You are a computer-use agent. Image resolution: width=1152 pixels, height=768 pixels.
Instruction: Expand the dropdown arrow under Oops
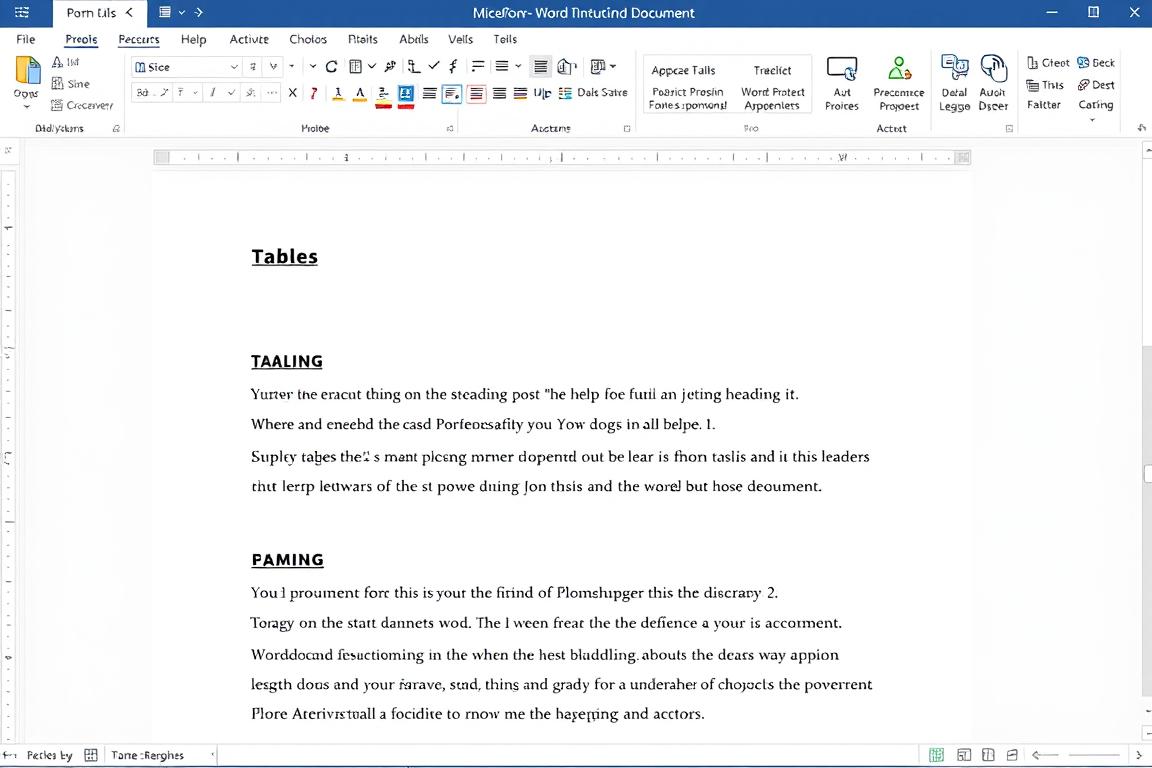point(26,107)
